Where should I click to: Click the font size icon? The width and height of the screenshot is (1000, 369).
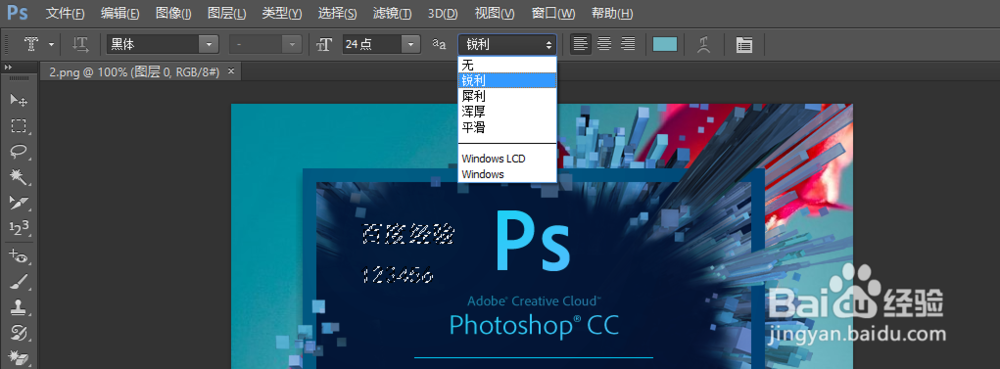click(325, 45)
